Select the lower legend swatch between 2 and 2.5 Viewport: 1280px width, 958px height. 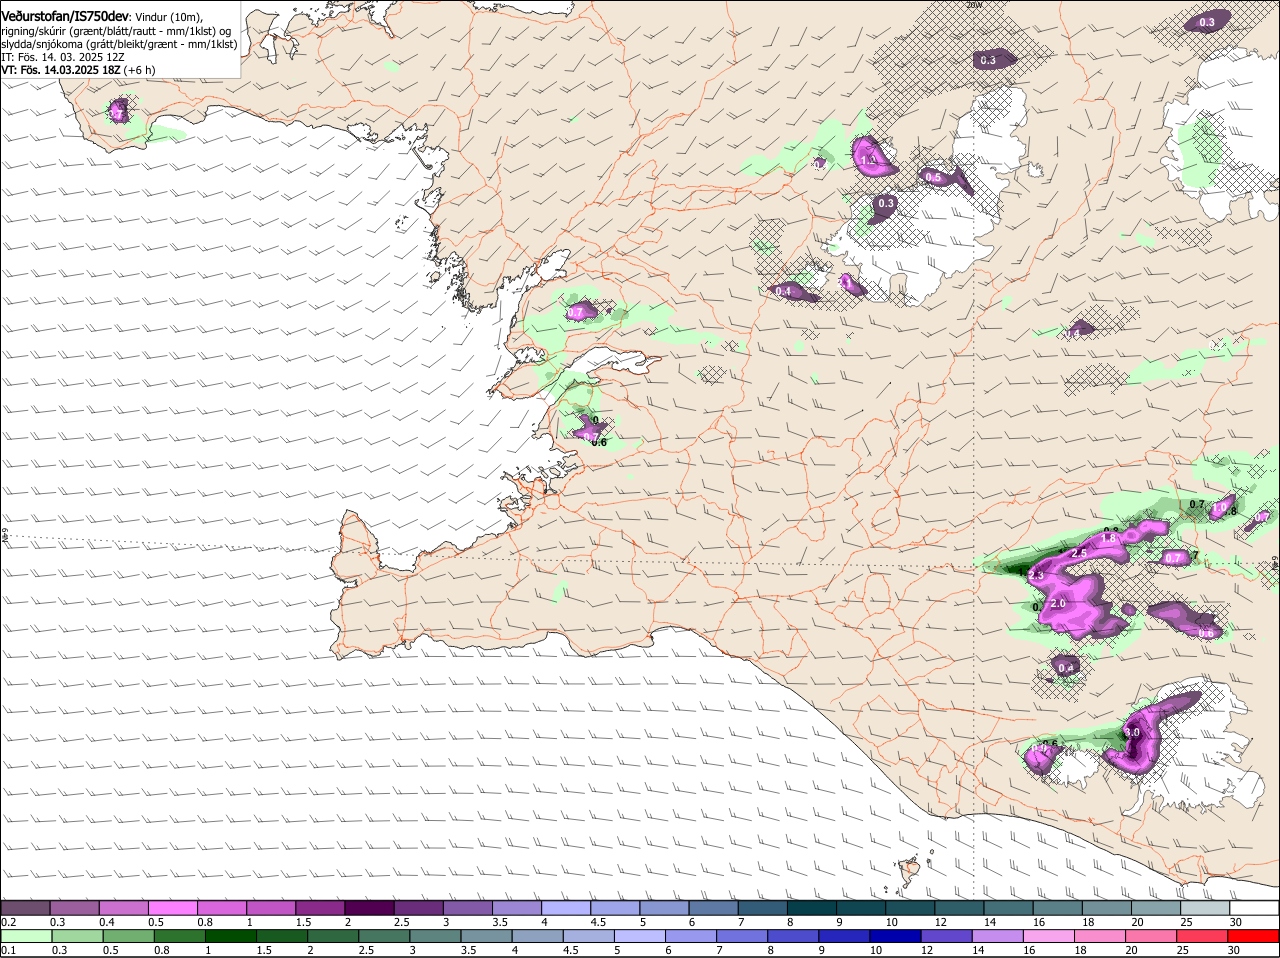click(x=333, y=936)
